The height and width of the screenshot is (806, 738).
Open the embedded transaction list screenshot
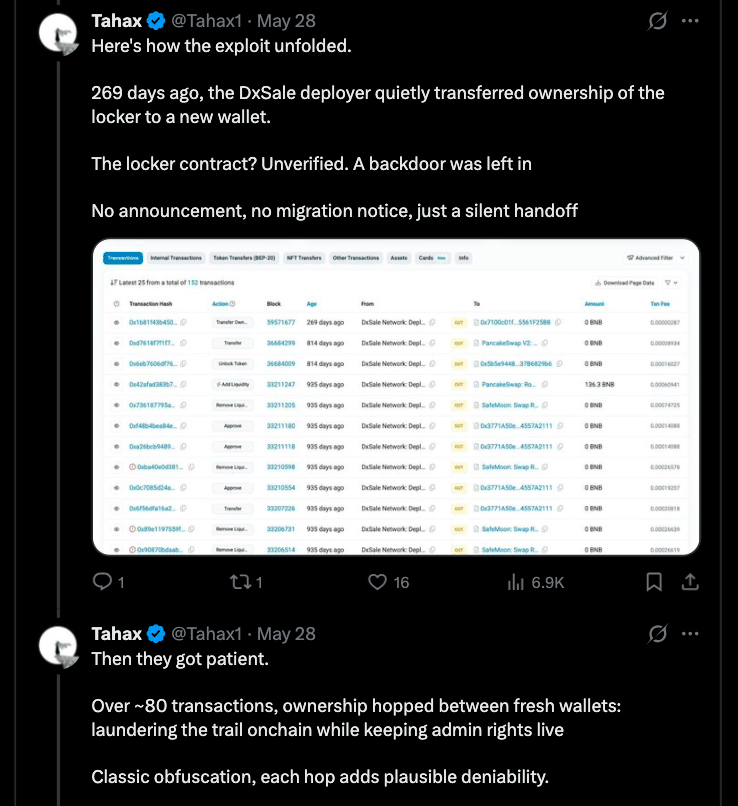[x=396, y=397]
